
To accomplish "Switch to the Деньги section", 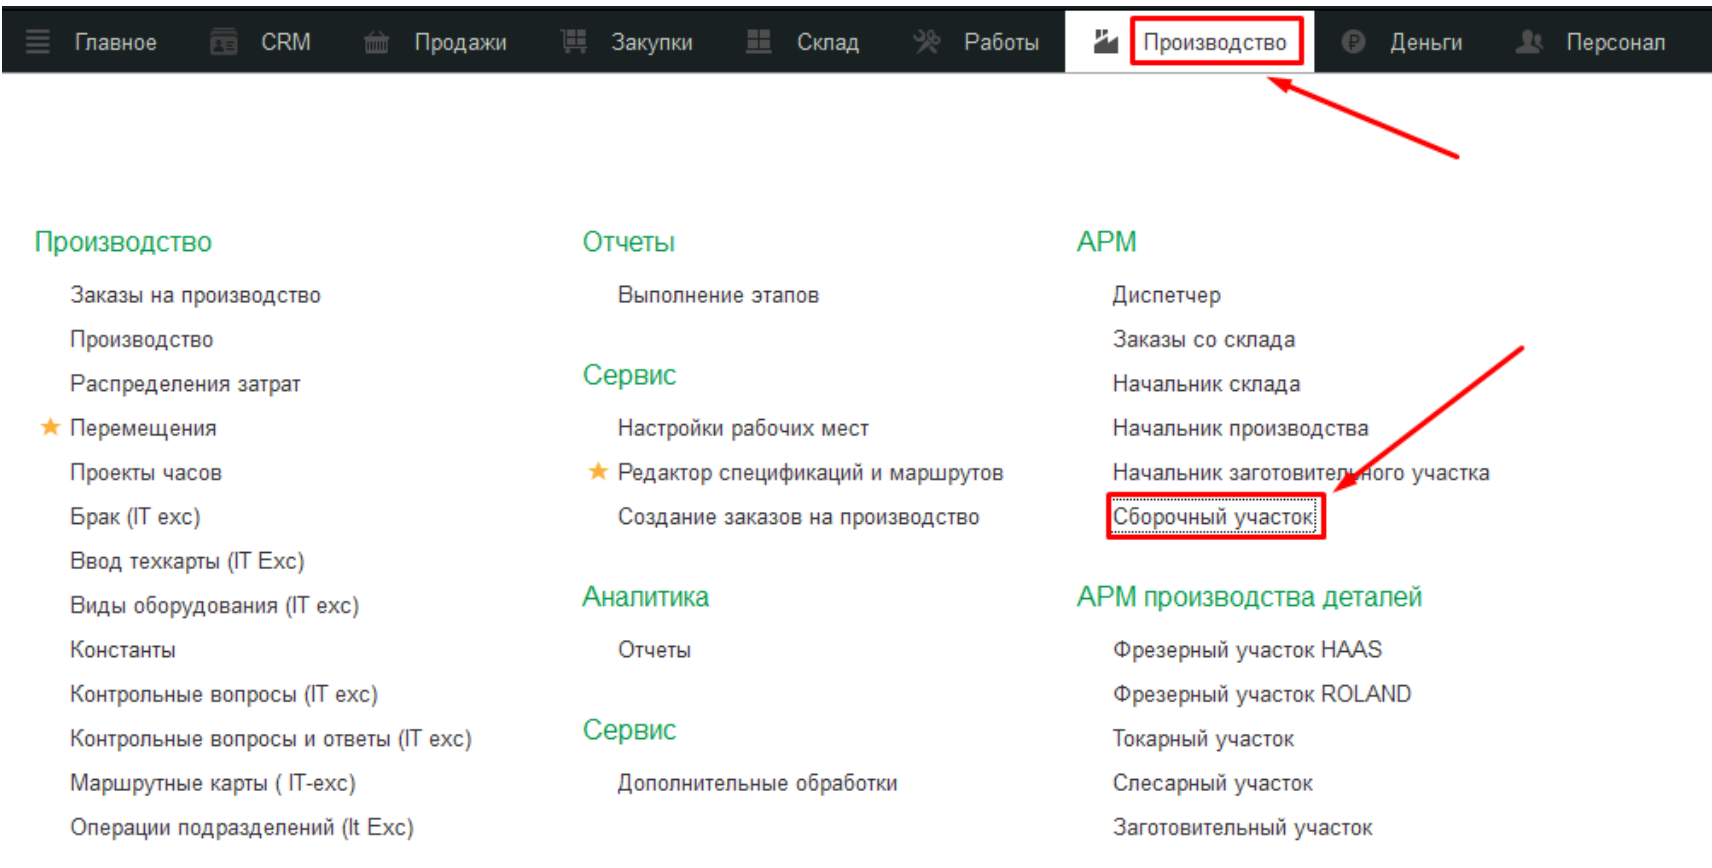I will tap(1425, 42).
